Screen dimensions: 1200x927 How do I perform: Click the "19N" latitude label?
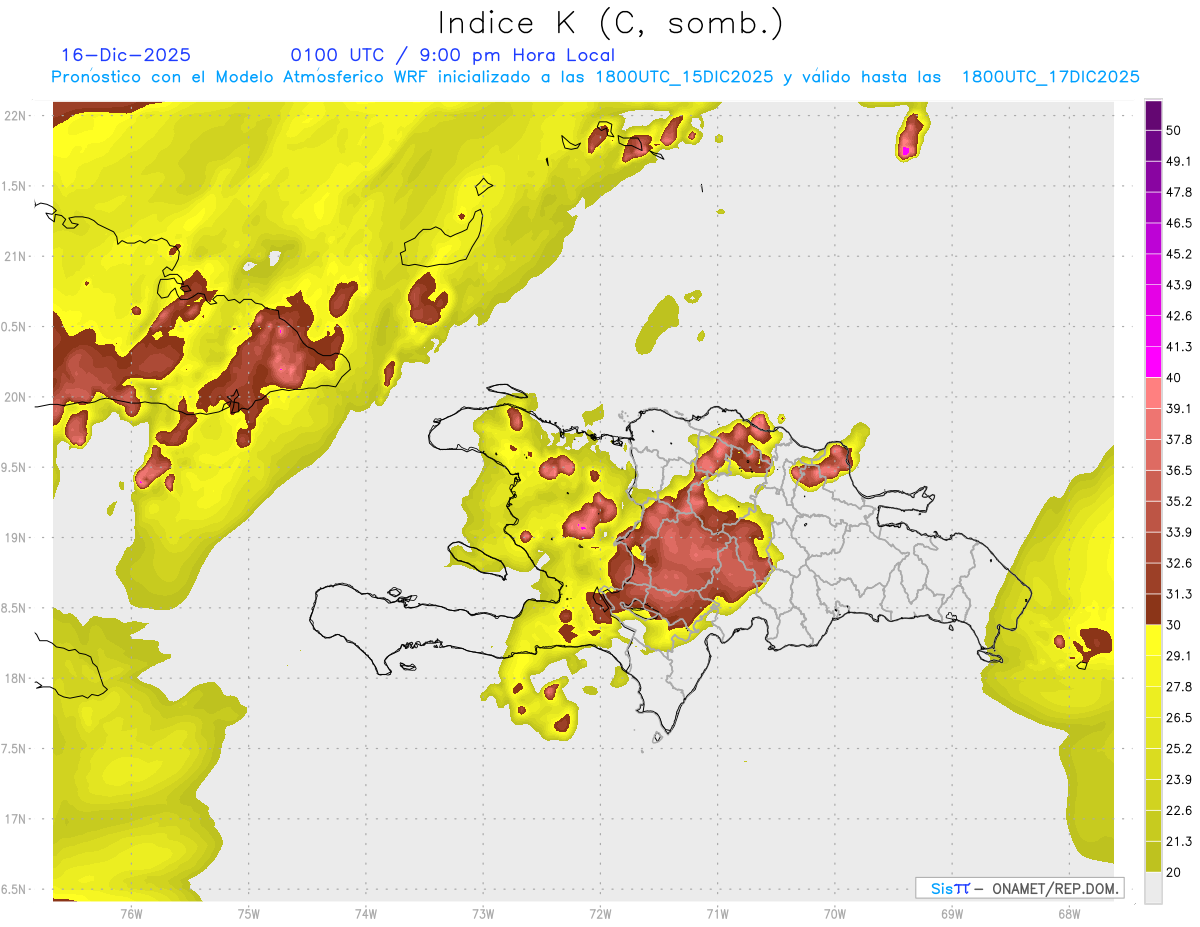16,538
